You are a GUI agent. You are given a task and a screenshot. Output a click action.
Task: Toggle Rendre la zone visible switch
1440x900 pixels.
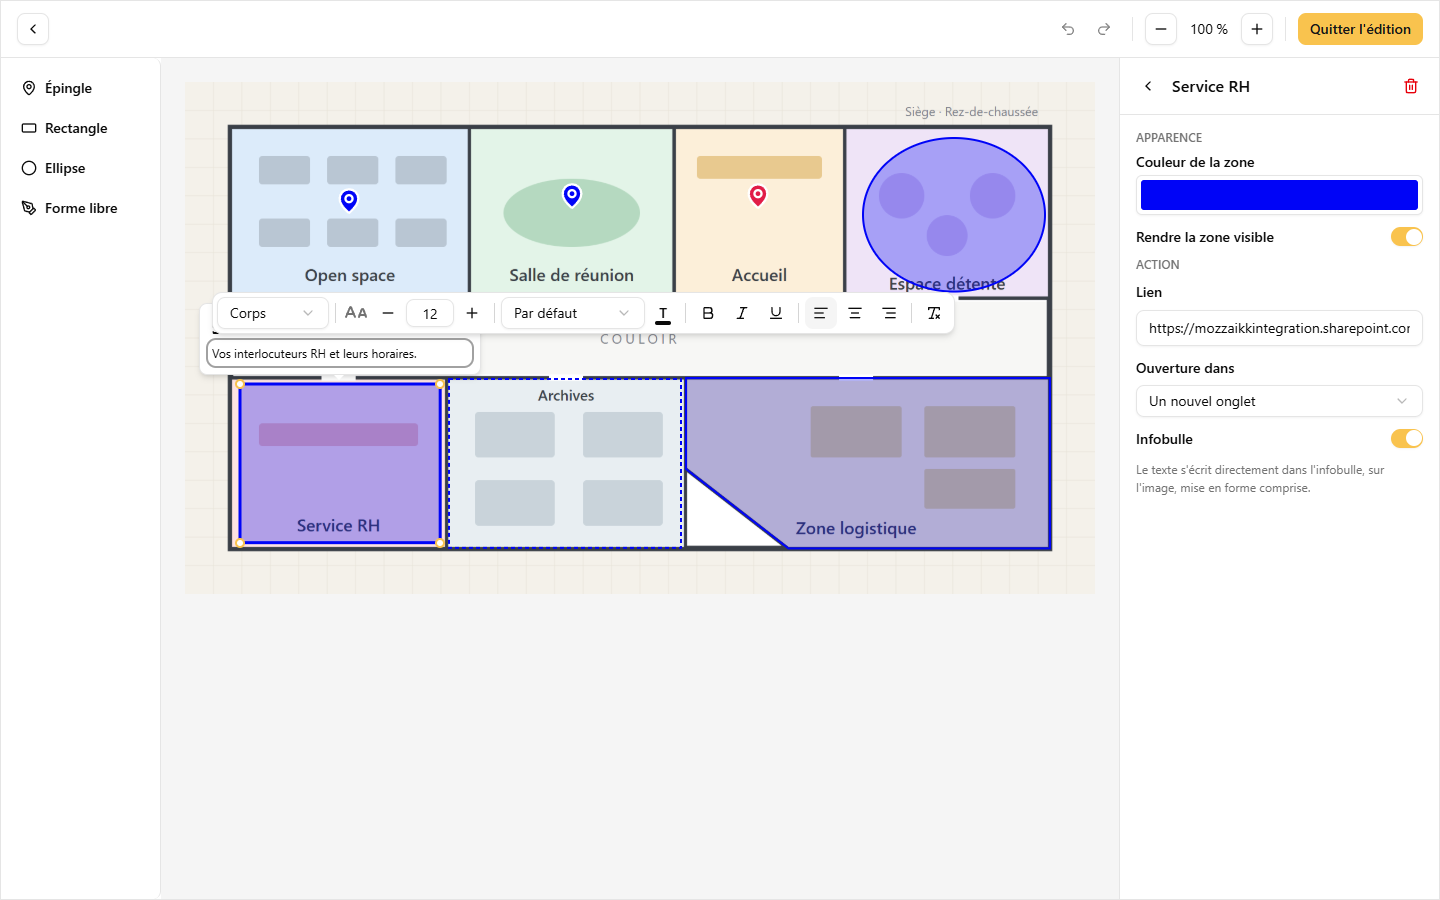tap(1407, 237)
